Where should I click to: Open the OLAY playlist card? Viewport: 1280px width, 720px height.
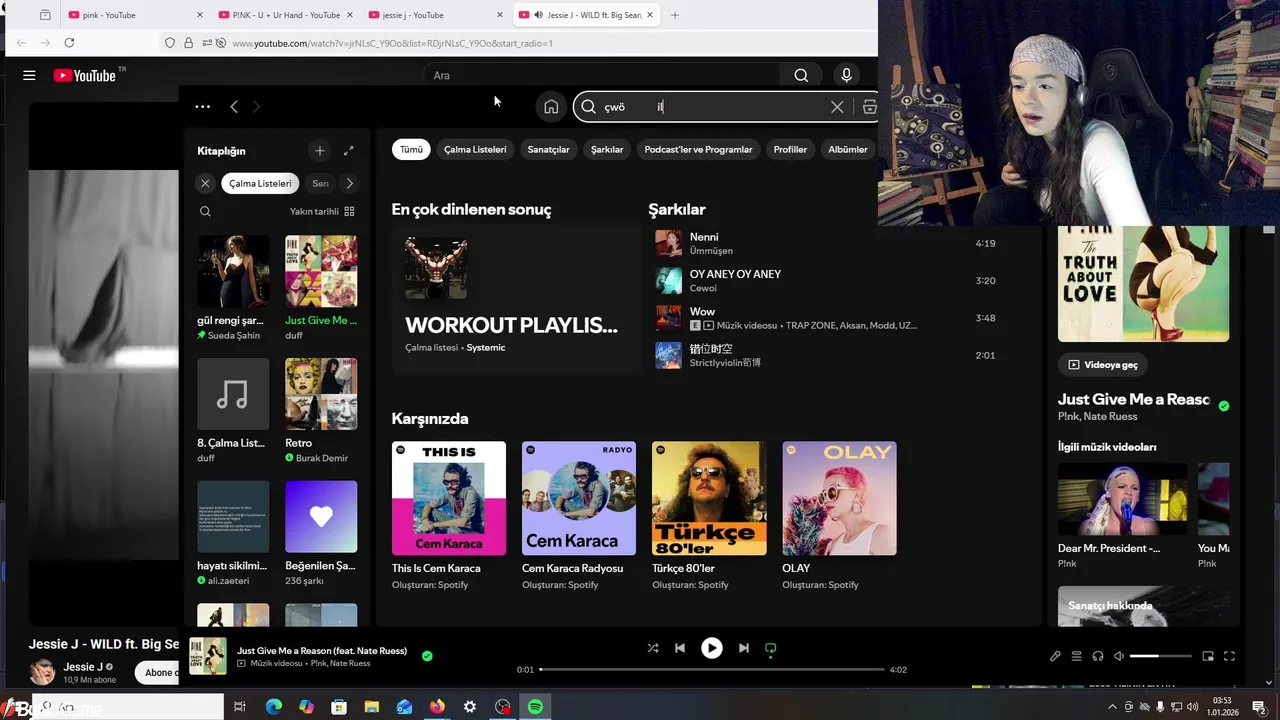[839, 516]
